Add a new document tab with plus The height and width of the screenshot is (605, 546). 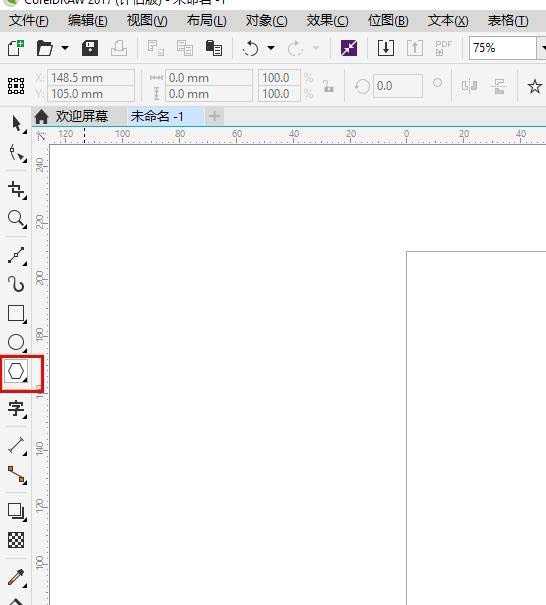pos(215,116)
